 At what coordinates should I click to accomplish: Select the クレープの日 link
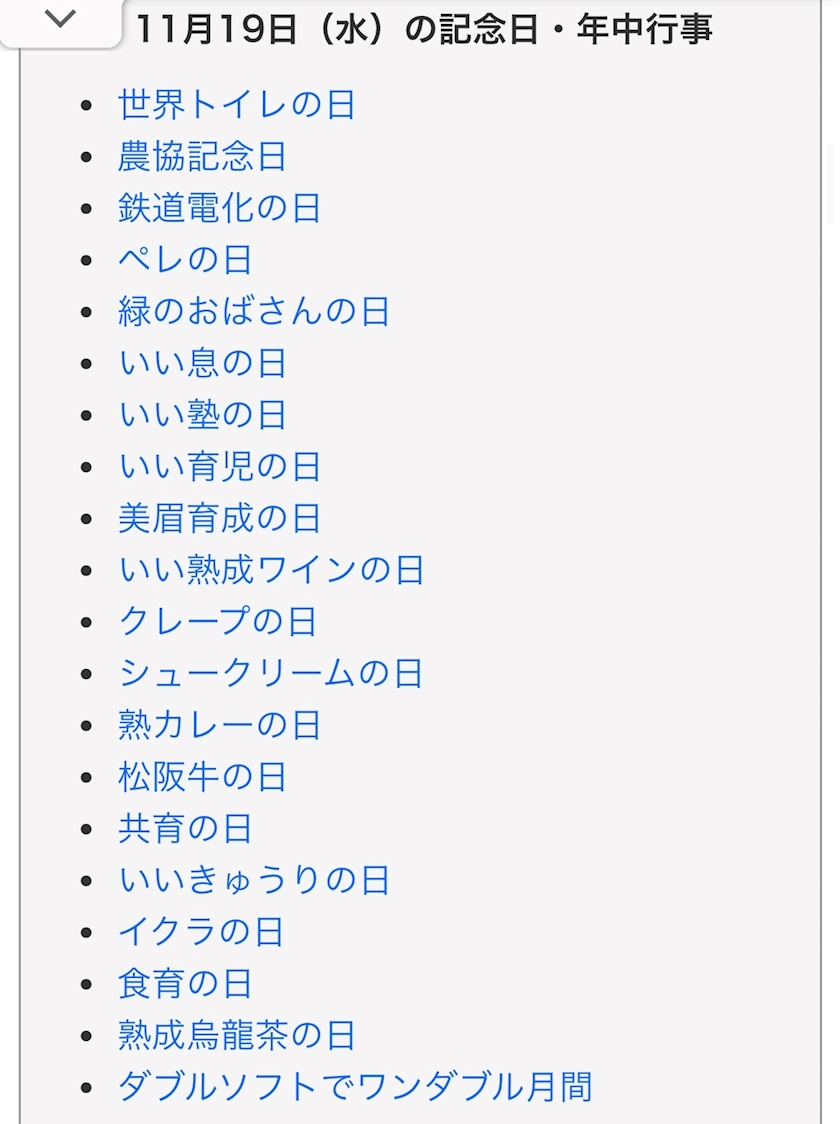tap(217, 622)
